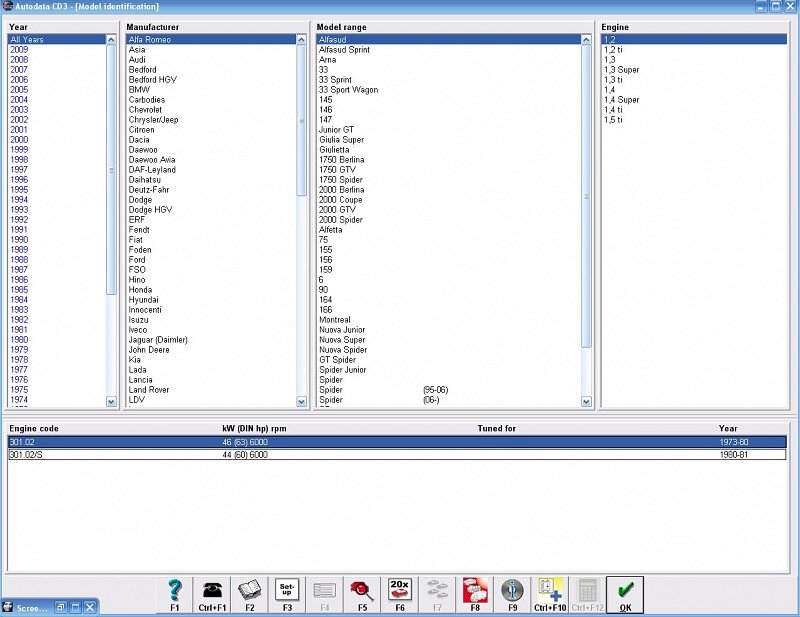Select All Years in Year list

coord(57,39)
